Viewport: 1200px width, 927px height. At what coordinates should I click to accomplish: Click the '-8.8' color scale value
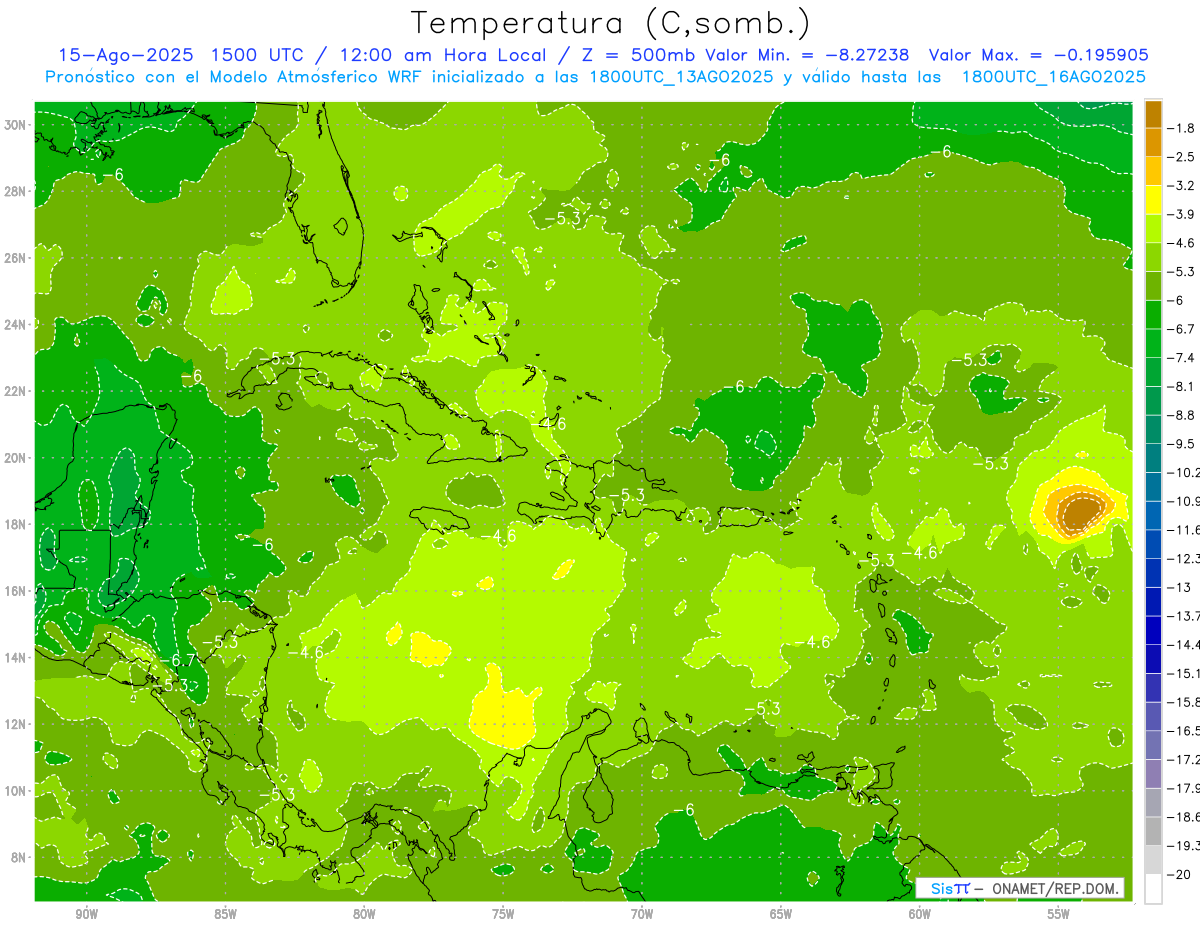point(1181,415)
